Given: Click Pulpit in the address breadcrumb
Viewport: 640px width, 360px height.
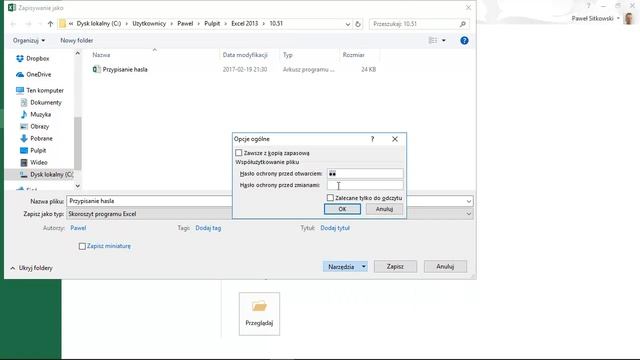Looking at the screenshot, I should (x=212, y=24).
